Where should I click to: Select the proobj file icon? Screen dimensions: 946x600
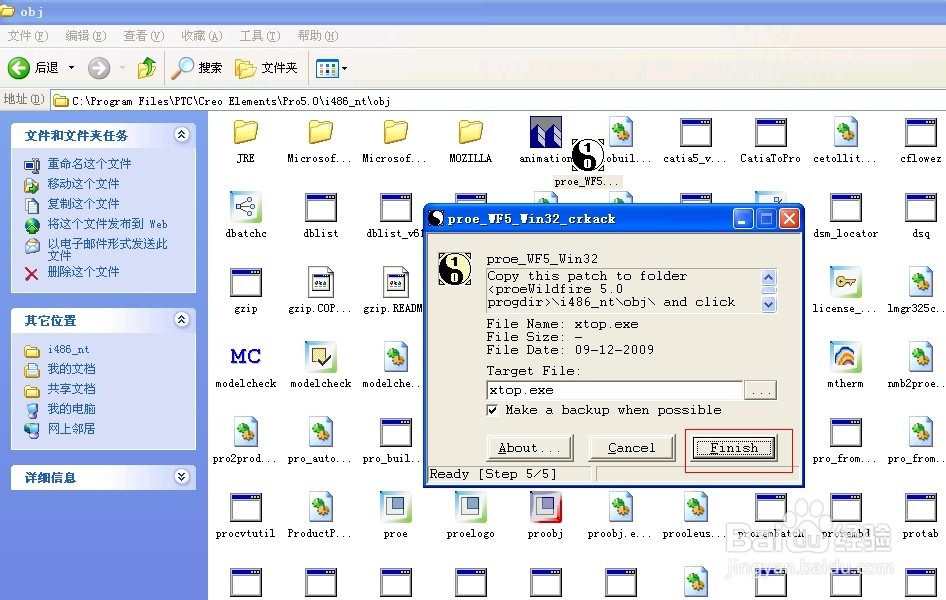coord(545,507)
